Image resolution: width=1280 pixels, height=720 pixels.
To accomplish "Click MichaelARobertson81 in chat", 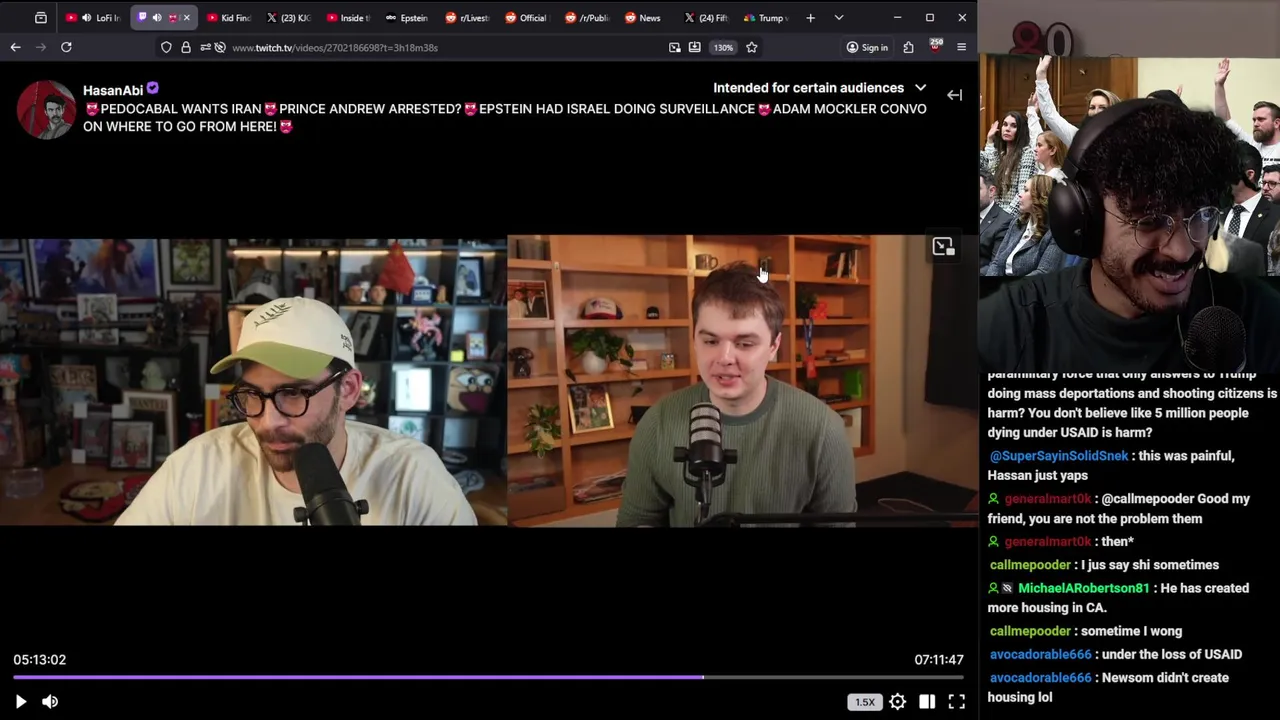I will tap(1084, 589).
